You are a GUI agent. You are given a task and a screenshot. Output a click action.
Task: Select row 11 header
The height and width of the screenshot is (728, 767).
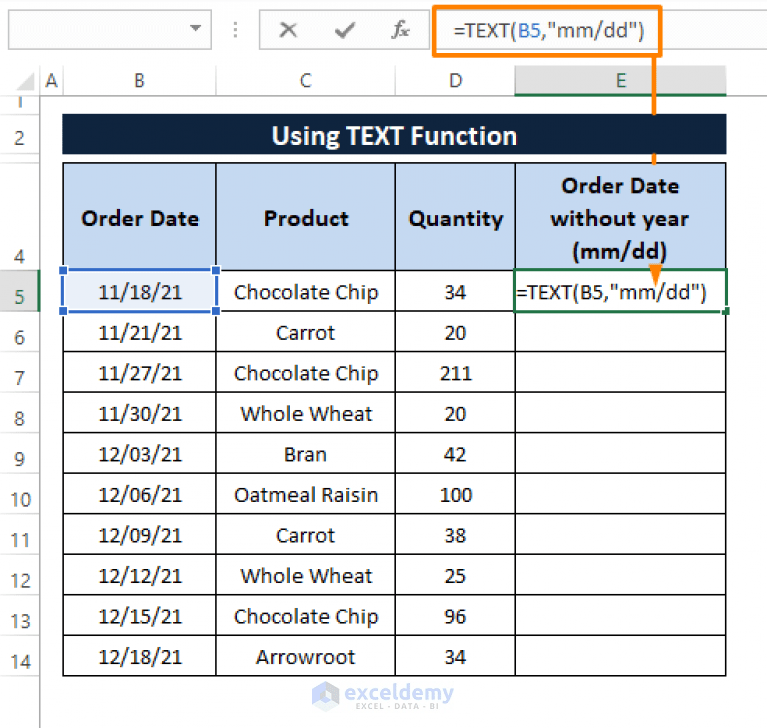(x=20, y=534)
